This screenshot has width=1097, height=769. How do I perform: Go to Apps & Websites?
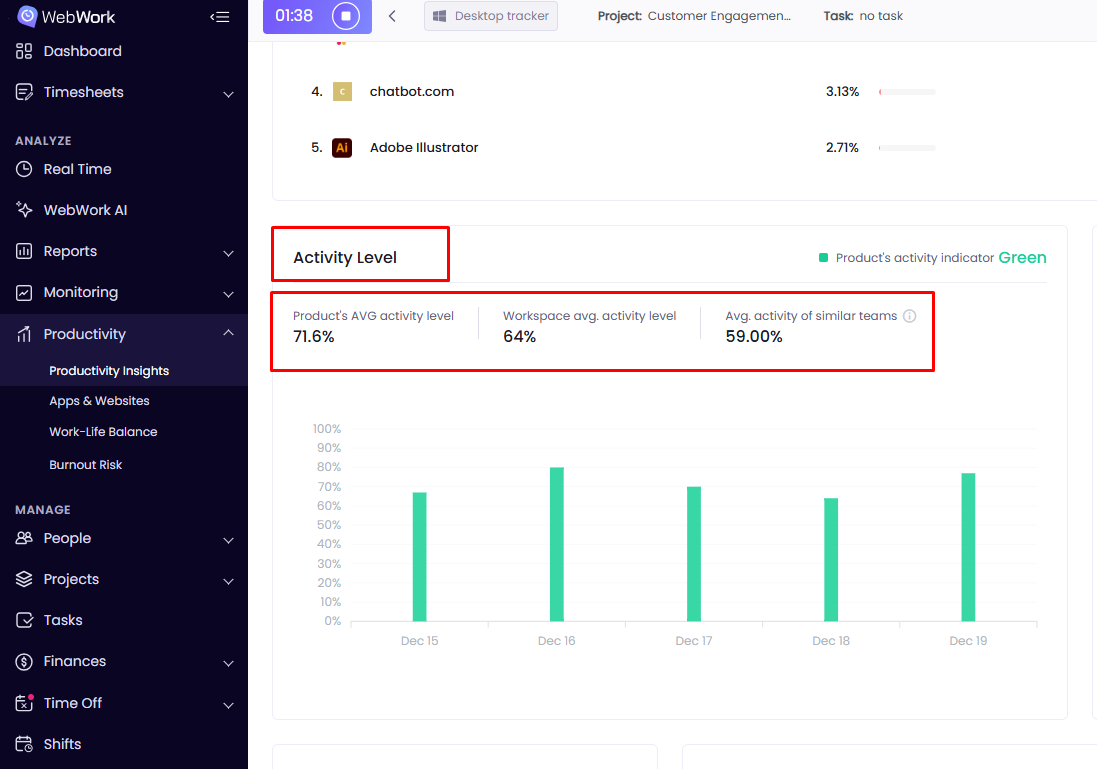(99, 401)
